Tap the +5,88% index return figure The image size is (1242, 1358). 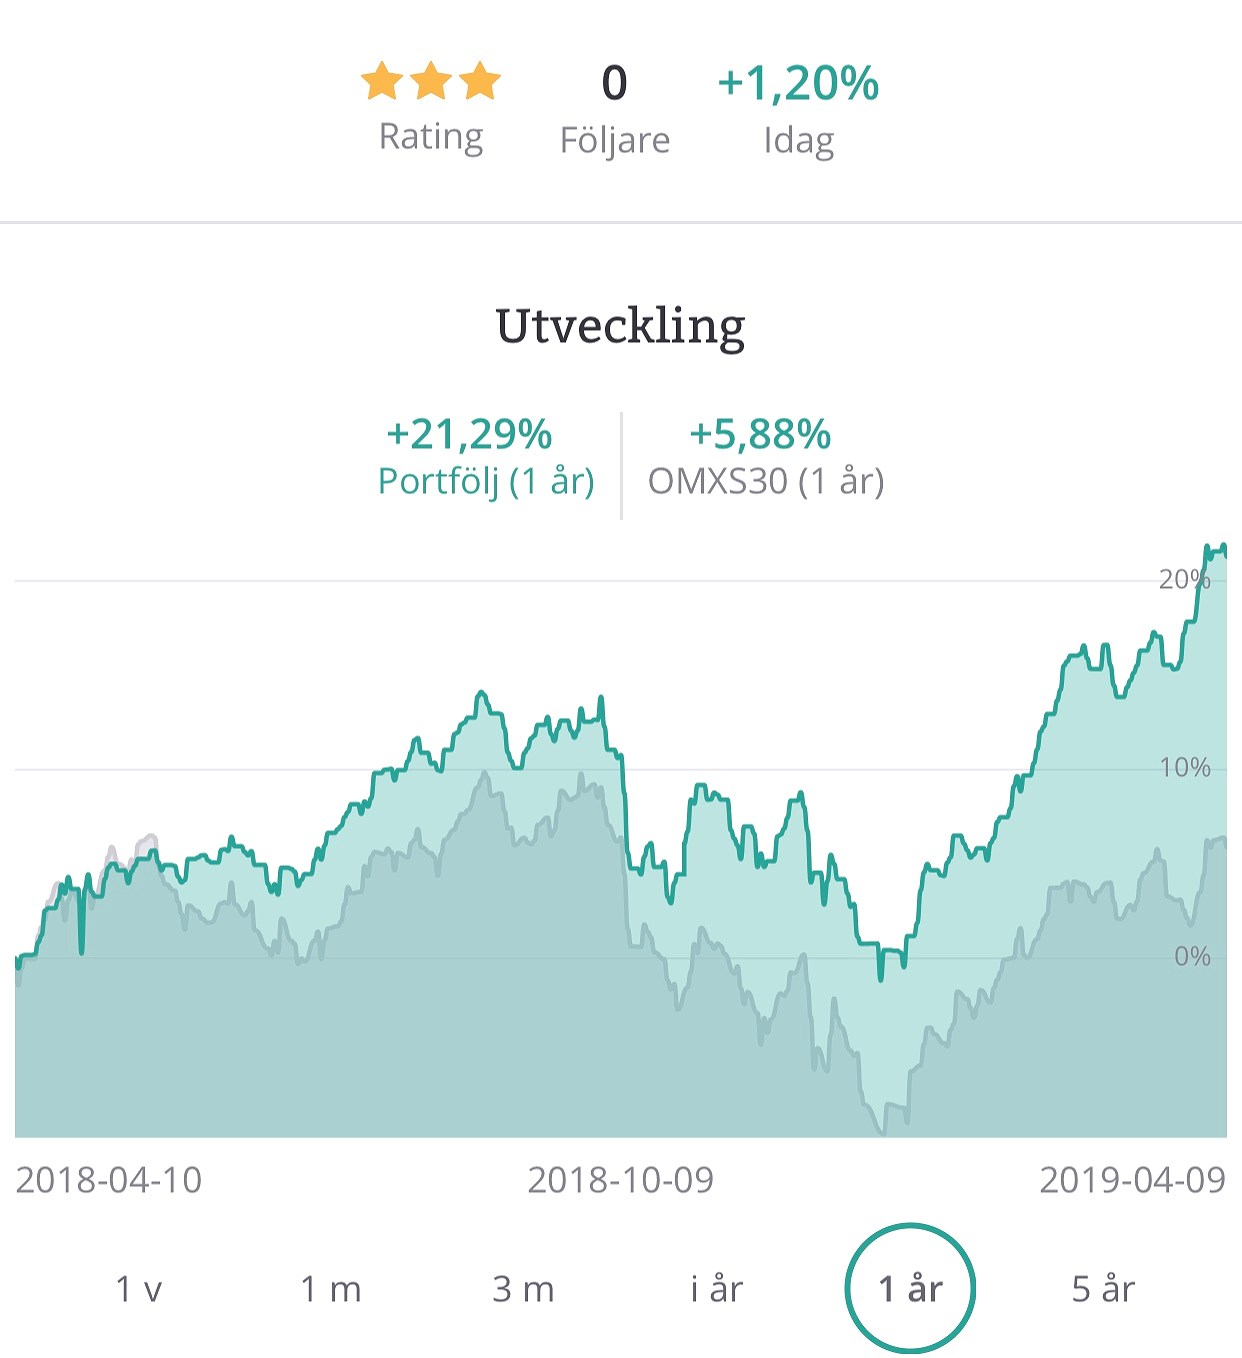tap(760, 434)
